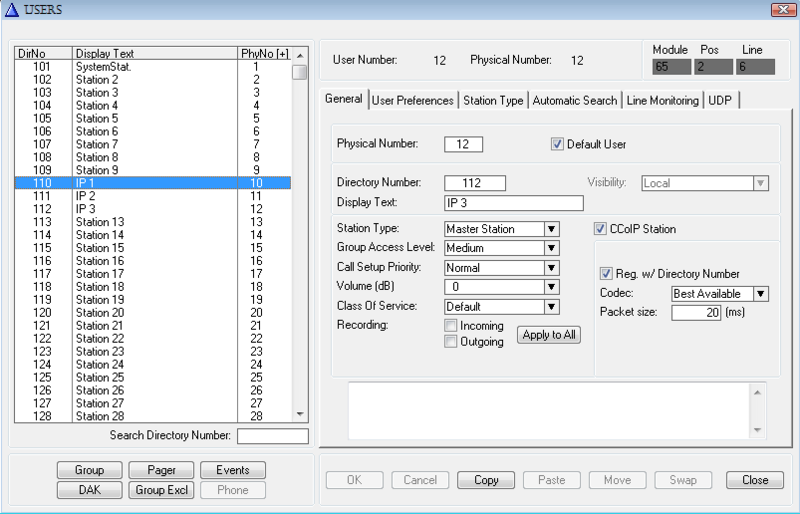Click the Line value field 6

(755, 67)
